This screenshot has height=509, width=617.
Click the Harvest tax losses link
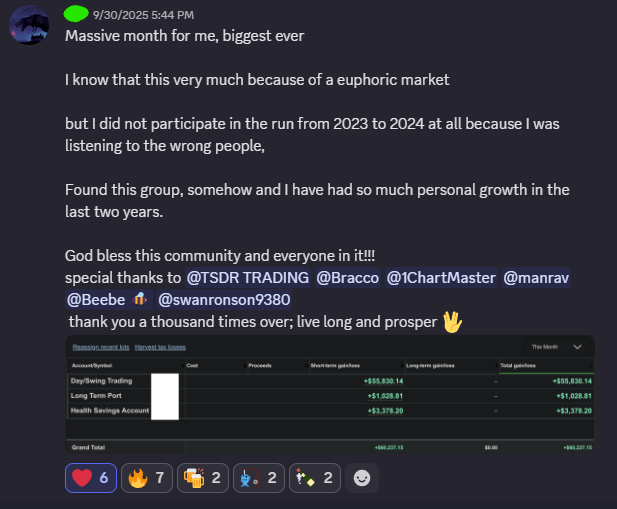point(160,347)
